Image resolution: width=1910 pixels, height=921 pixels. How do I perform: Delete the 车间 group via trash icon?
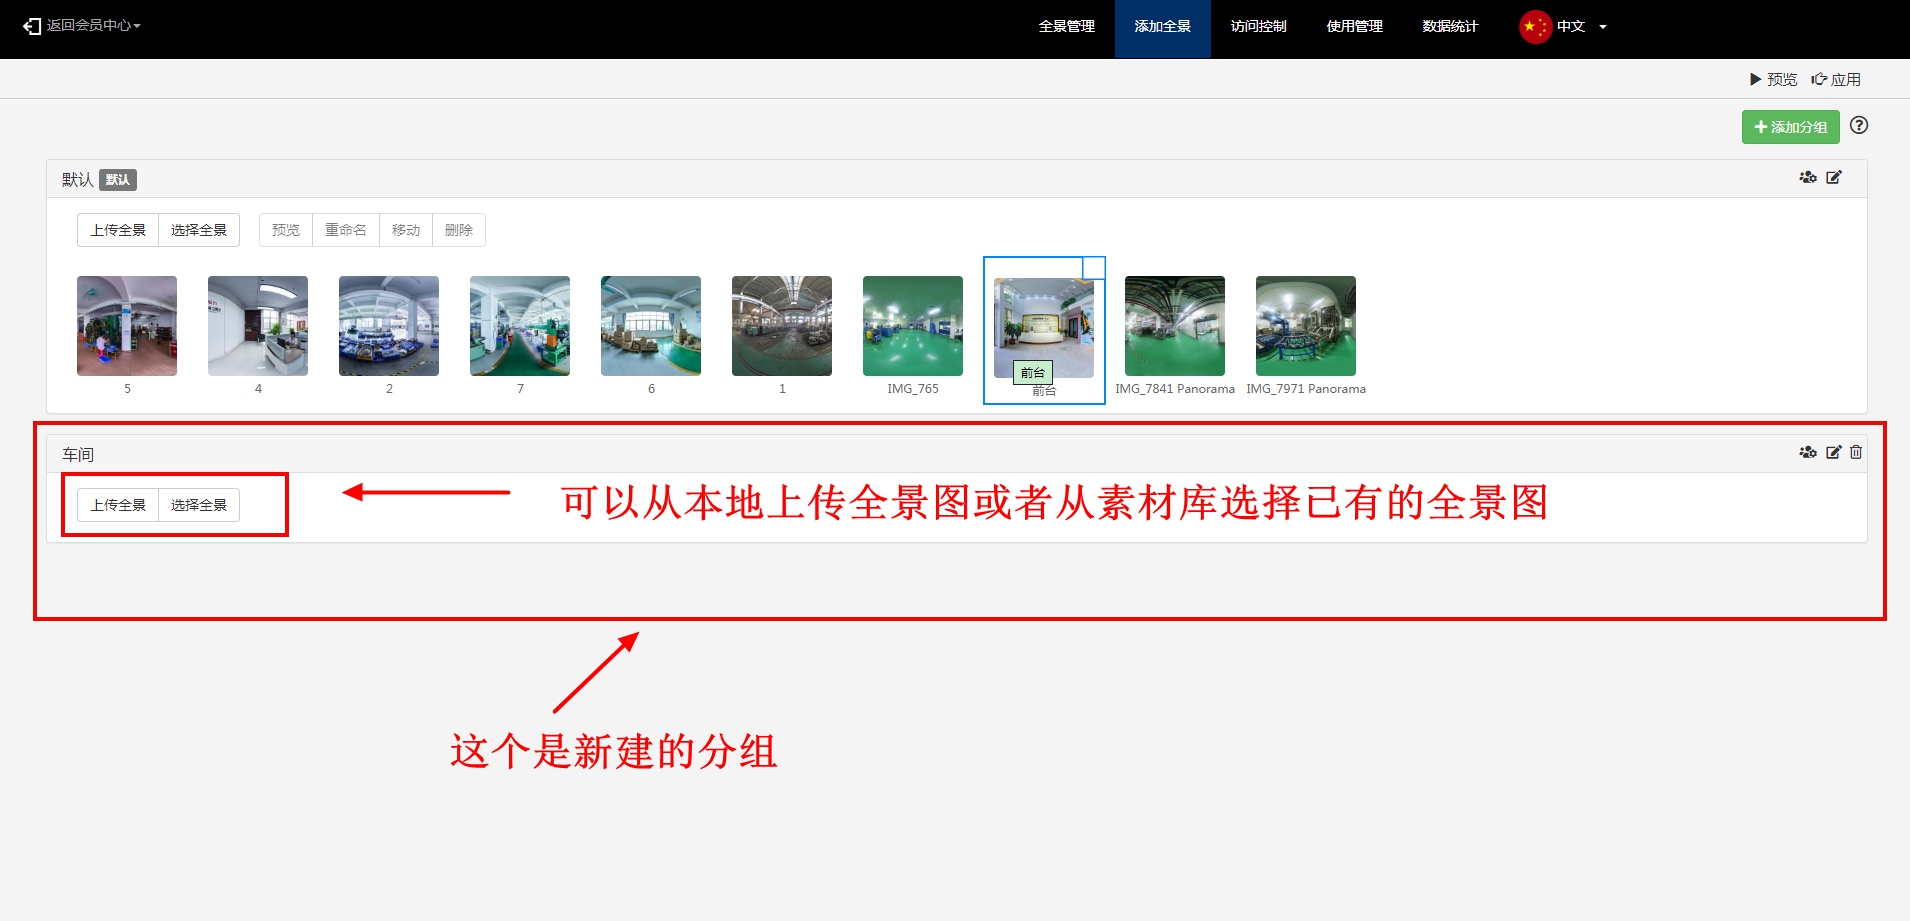pos(1856,453)
